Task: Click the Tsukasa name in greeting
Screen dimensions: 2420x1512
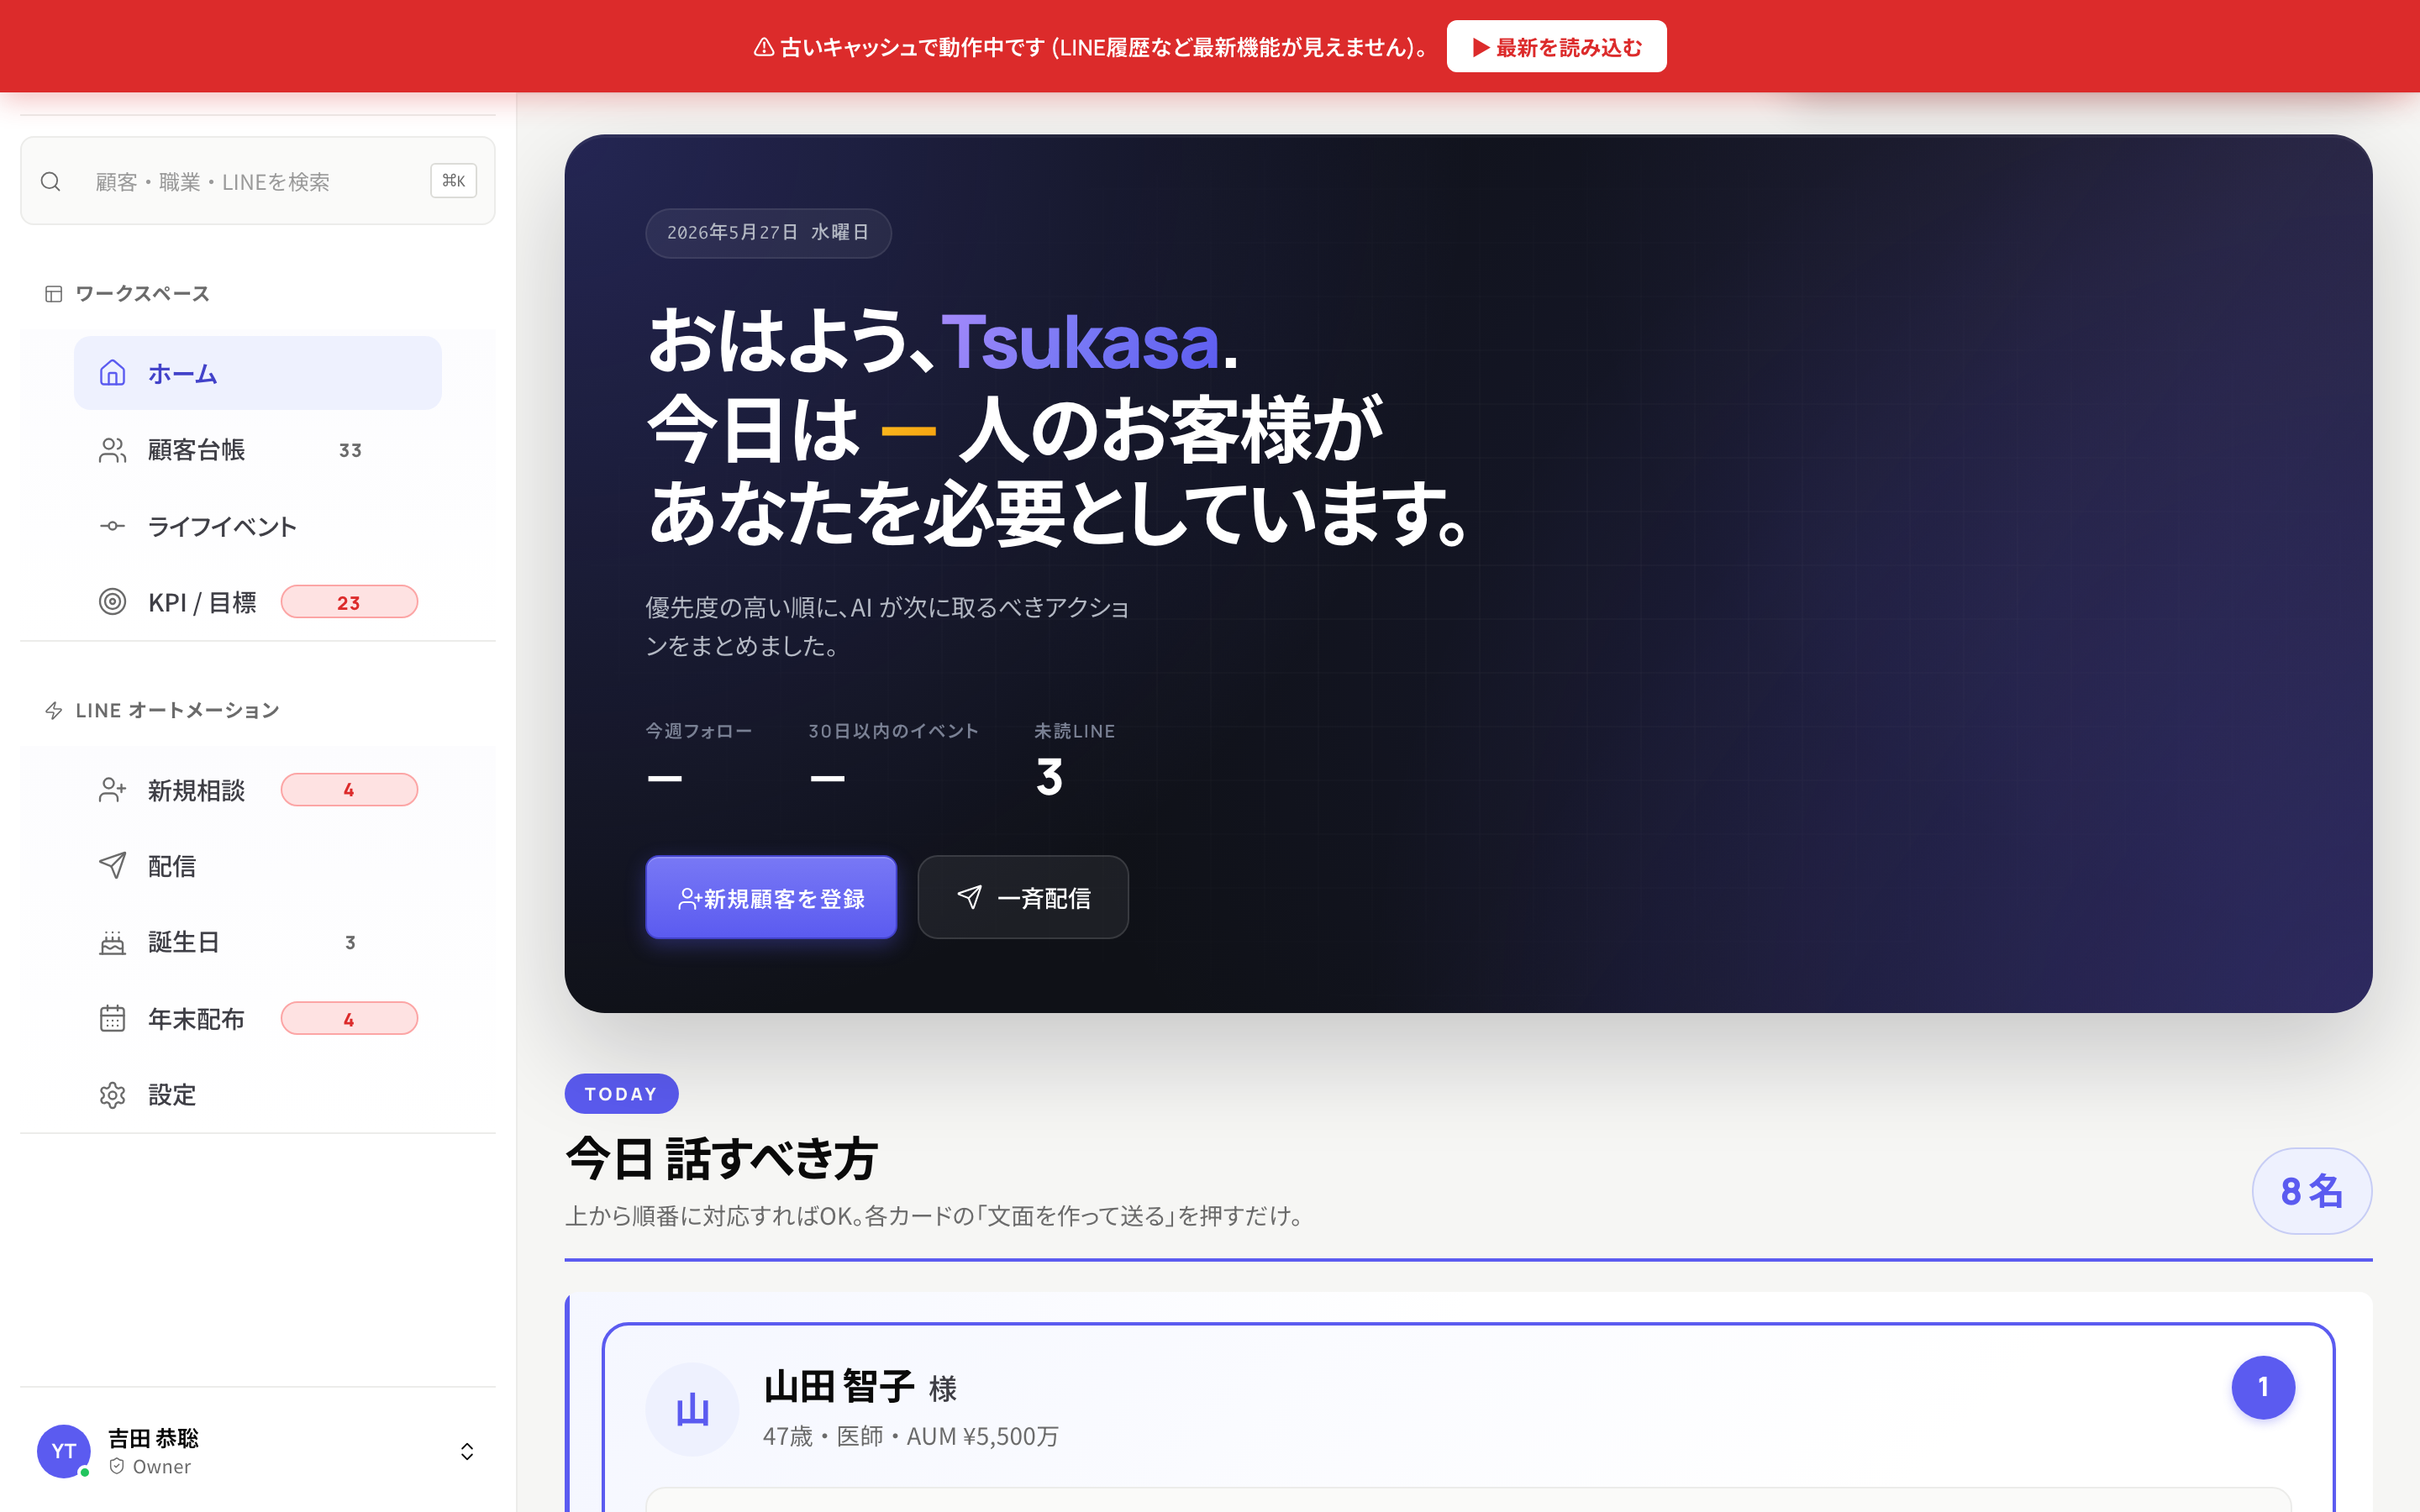Action: coord(1080,342)
